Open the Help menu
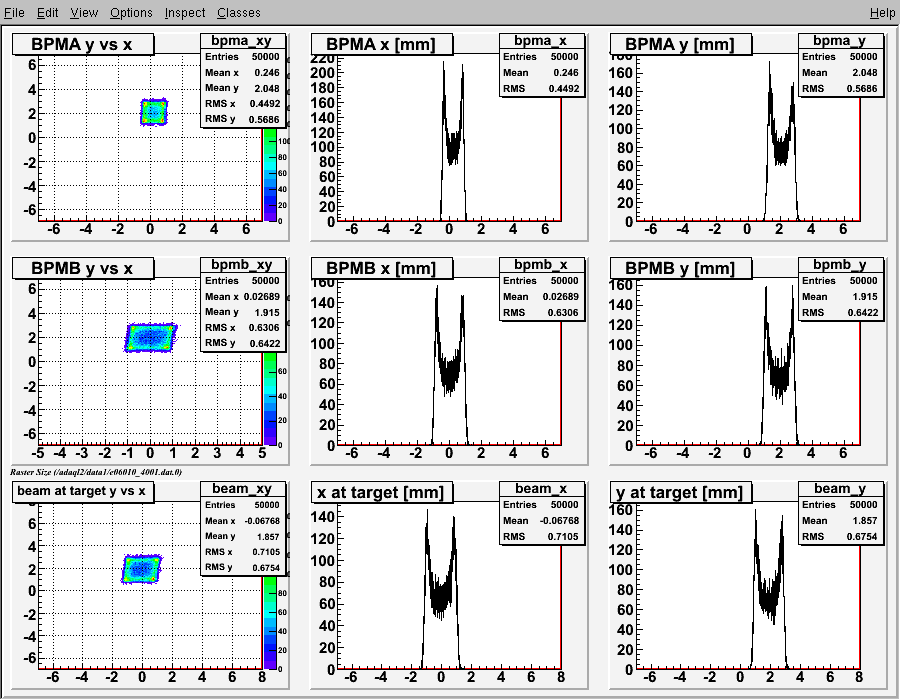 [x=882, y=12]
